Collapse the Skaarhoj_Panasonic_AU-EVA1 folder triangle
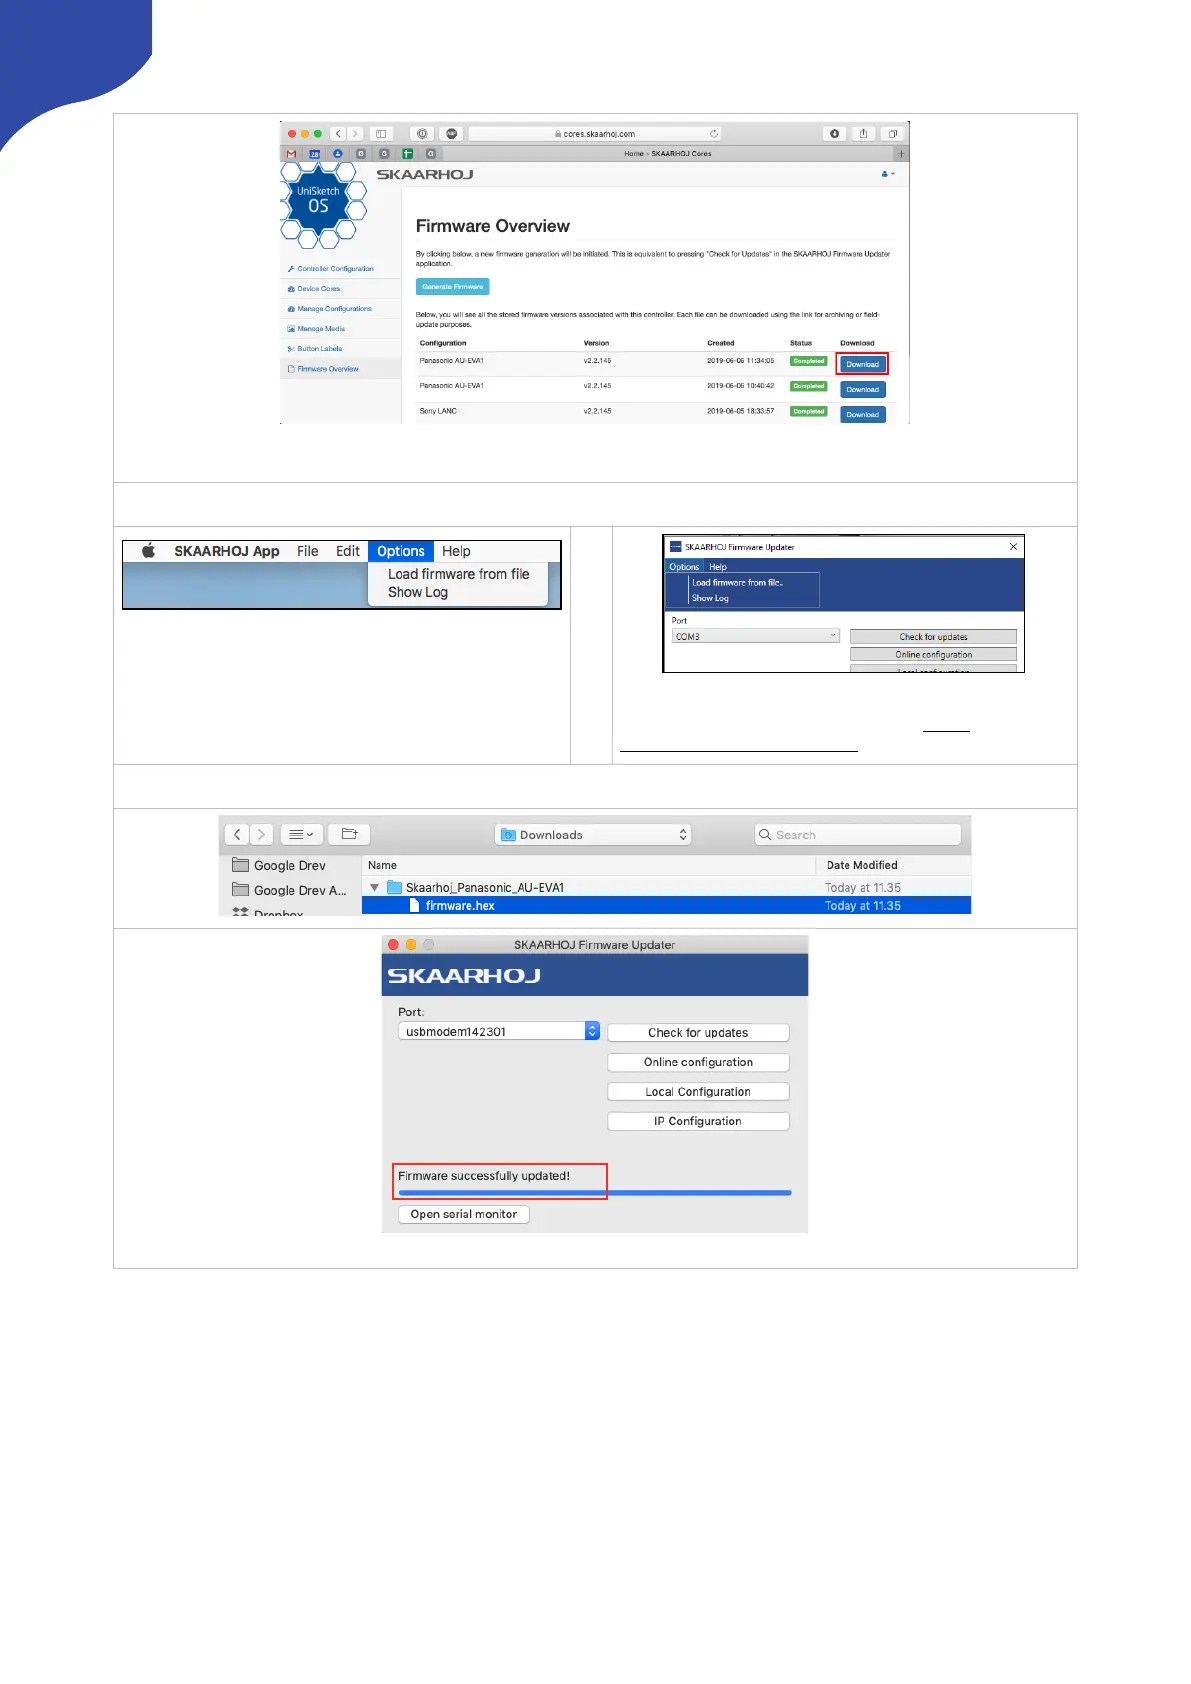Image resolution: width=1191 pixels, height=1684 pixels. [375, 888]
